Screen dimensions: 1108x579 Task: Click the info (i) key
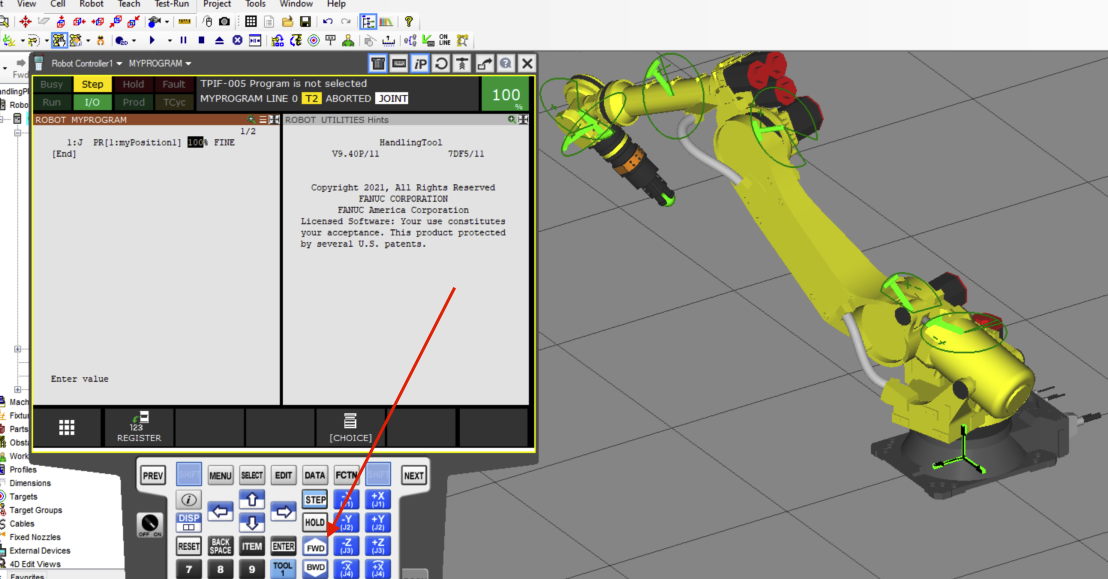coord(189,500)
